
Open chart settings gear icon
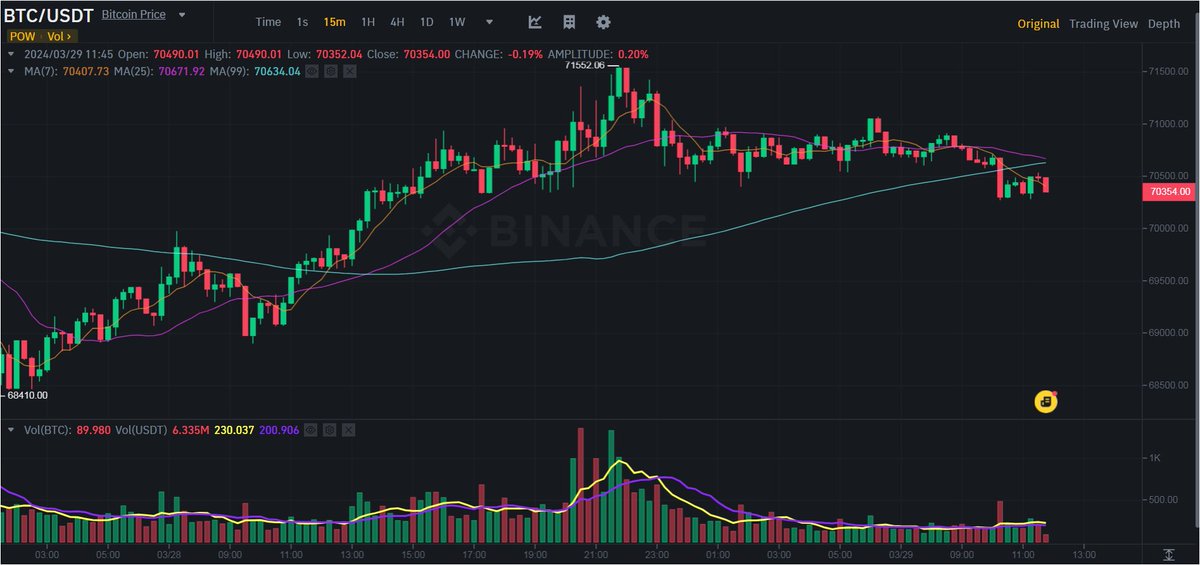pyautogui.click(x=603, y=22)
